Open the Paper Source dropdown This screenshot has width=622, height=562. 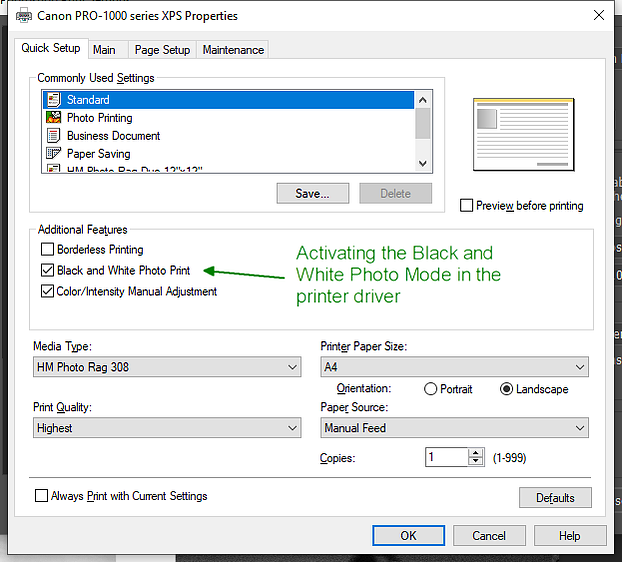[x=454, y=428]
